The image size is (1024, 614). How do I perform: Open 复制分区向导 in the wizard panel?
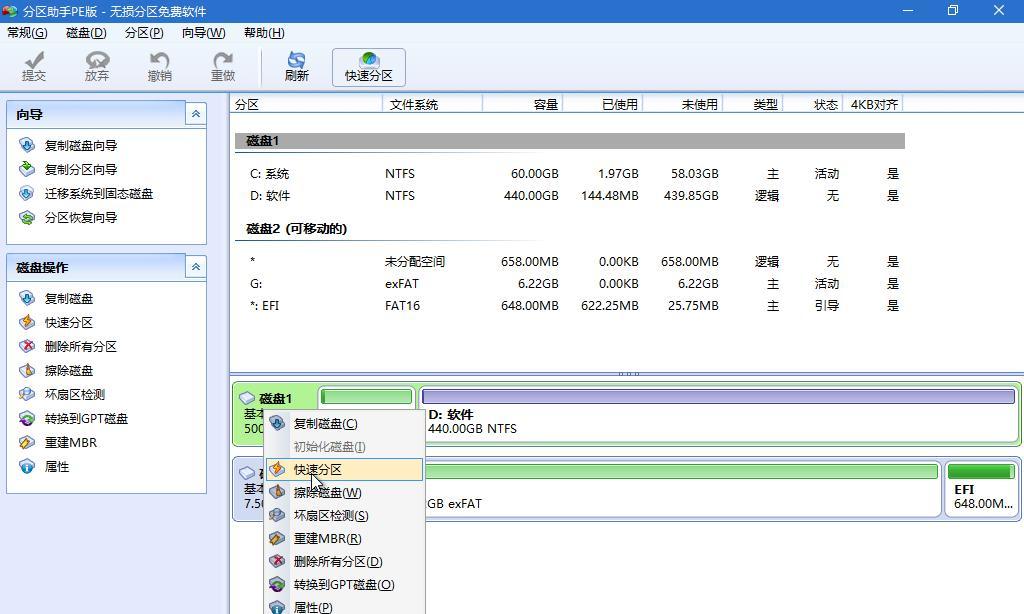80,170
